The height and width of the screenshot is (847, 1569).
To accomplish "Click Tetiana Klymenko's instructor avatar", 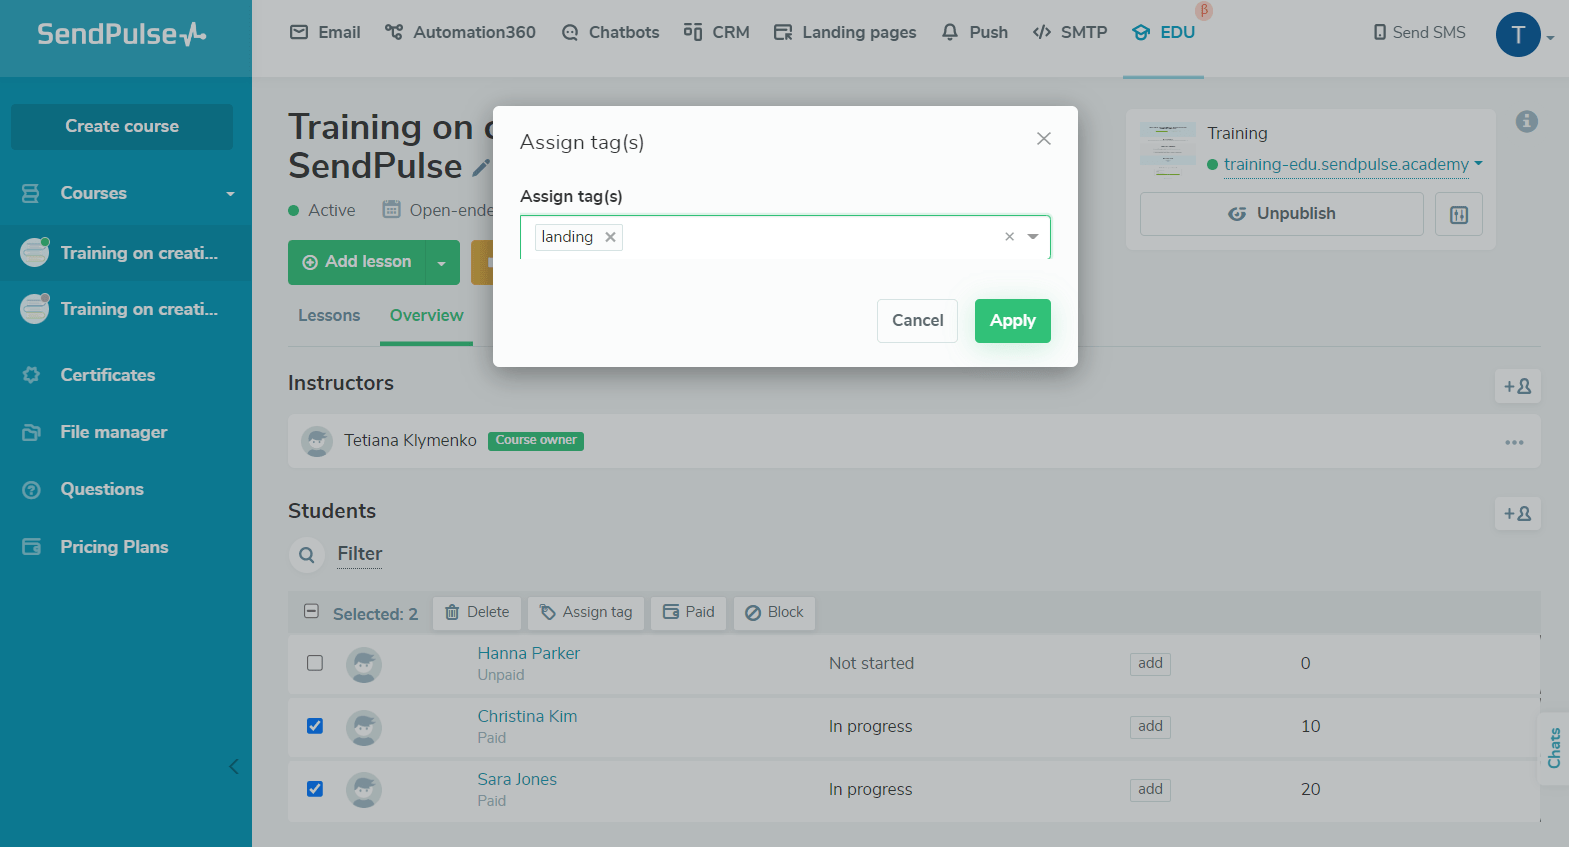I will pyautogui.click(x=317, y=441).
